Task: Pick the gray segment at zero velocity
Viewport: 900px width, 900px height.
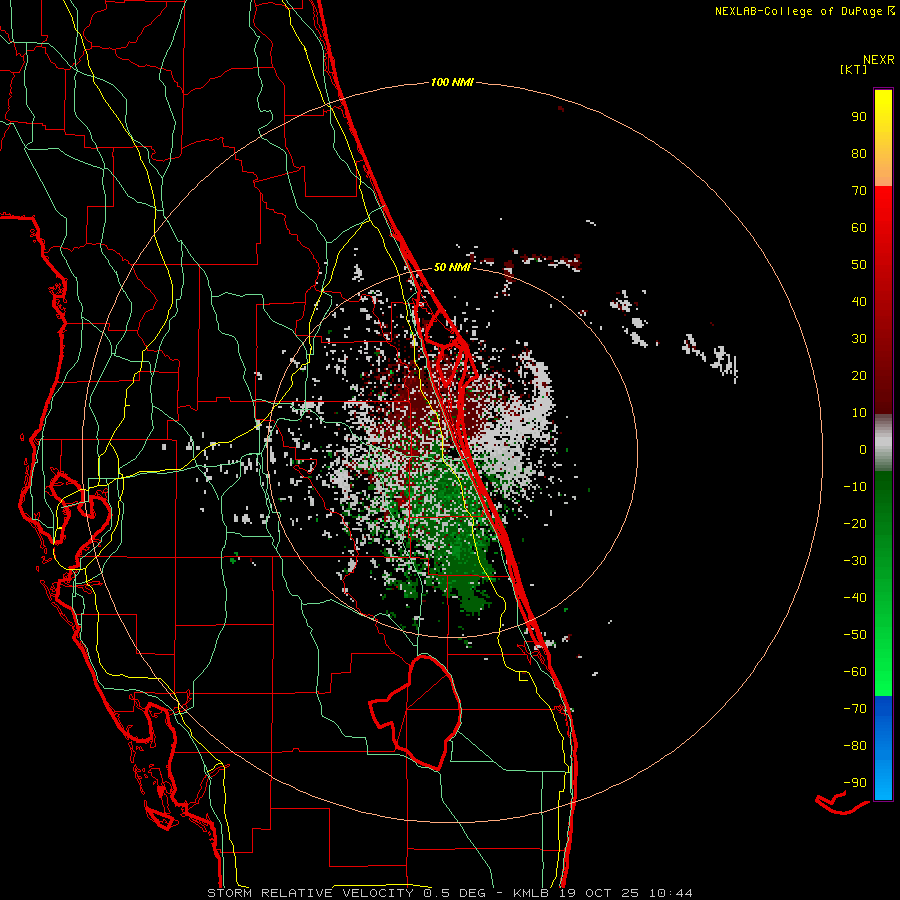Action: (x=883, y=443)
